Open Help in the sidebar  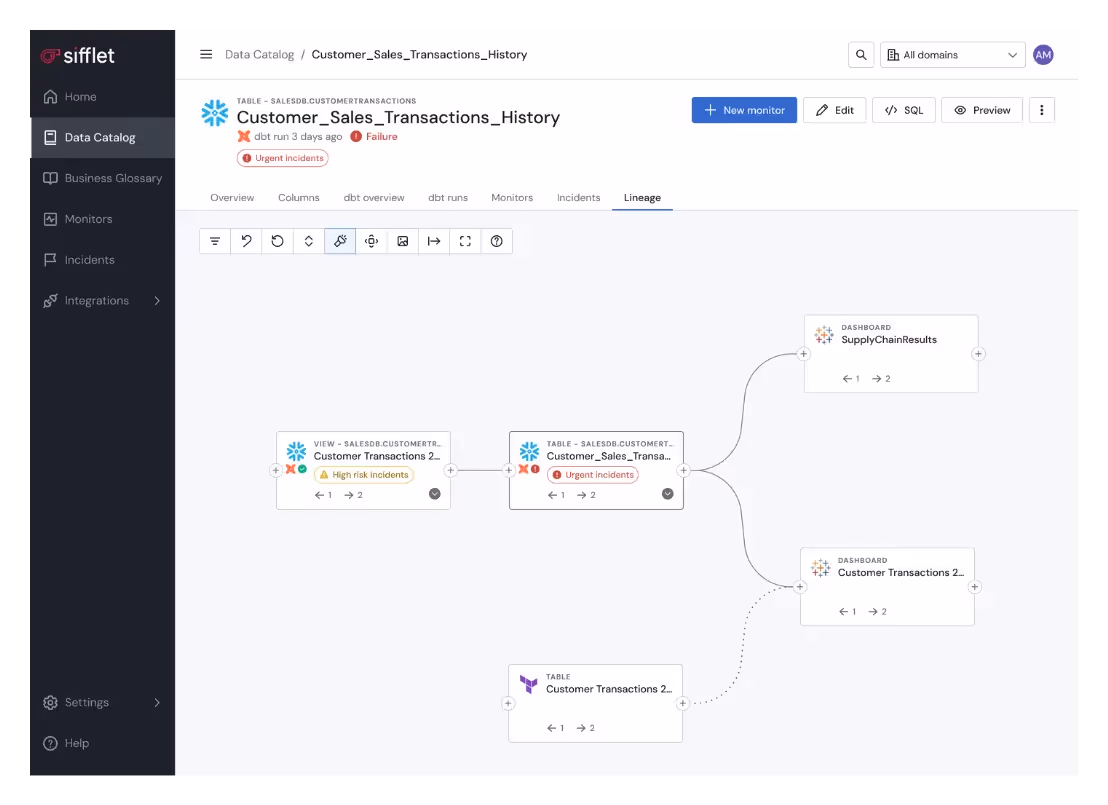102,744
